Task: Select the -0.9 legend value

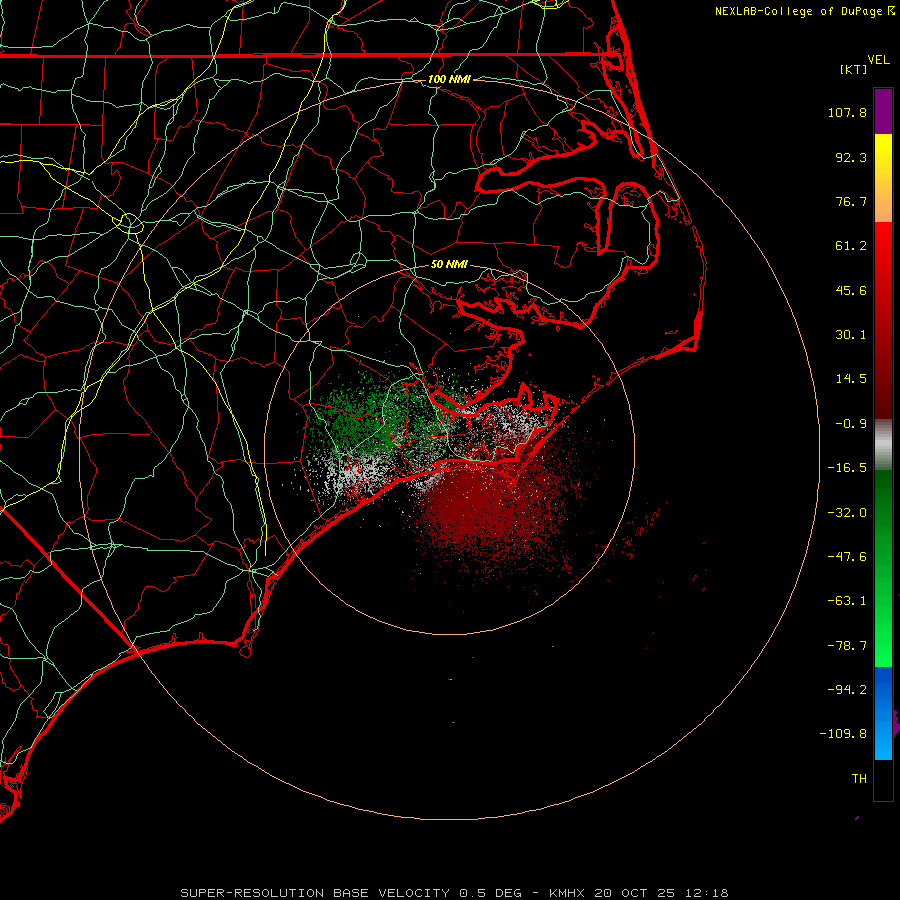Action: click(x=851, y=424)
